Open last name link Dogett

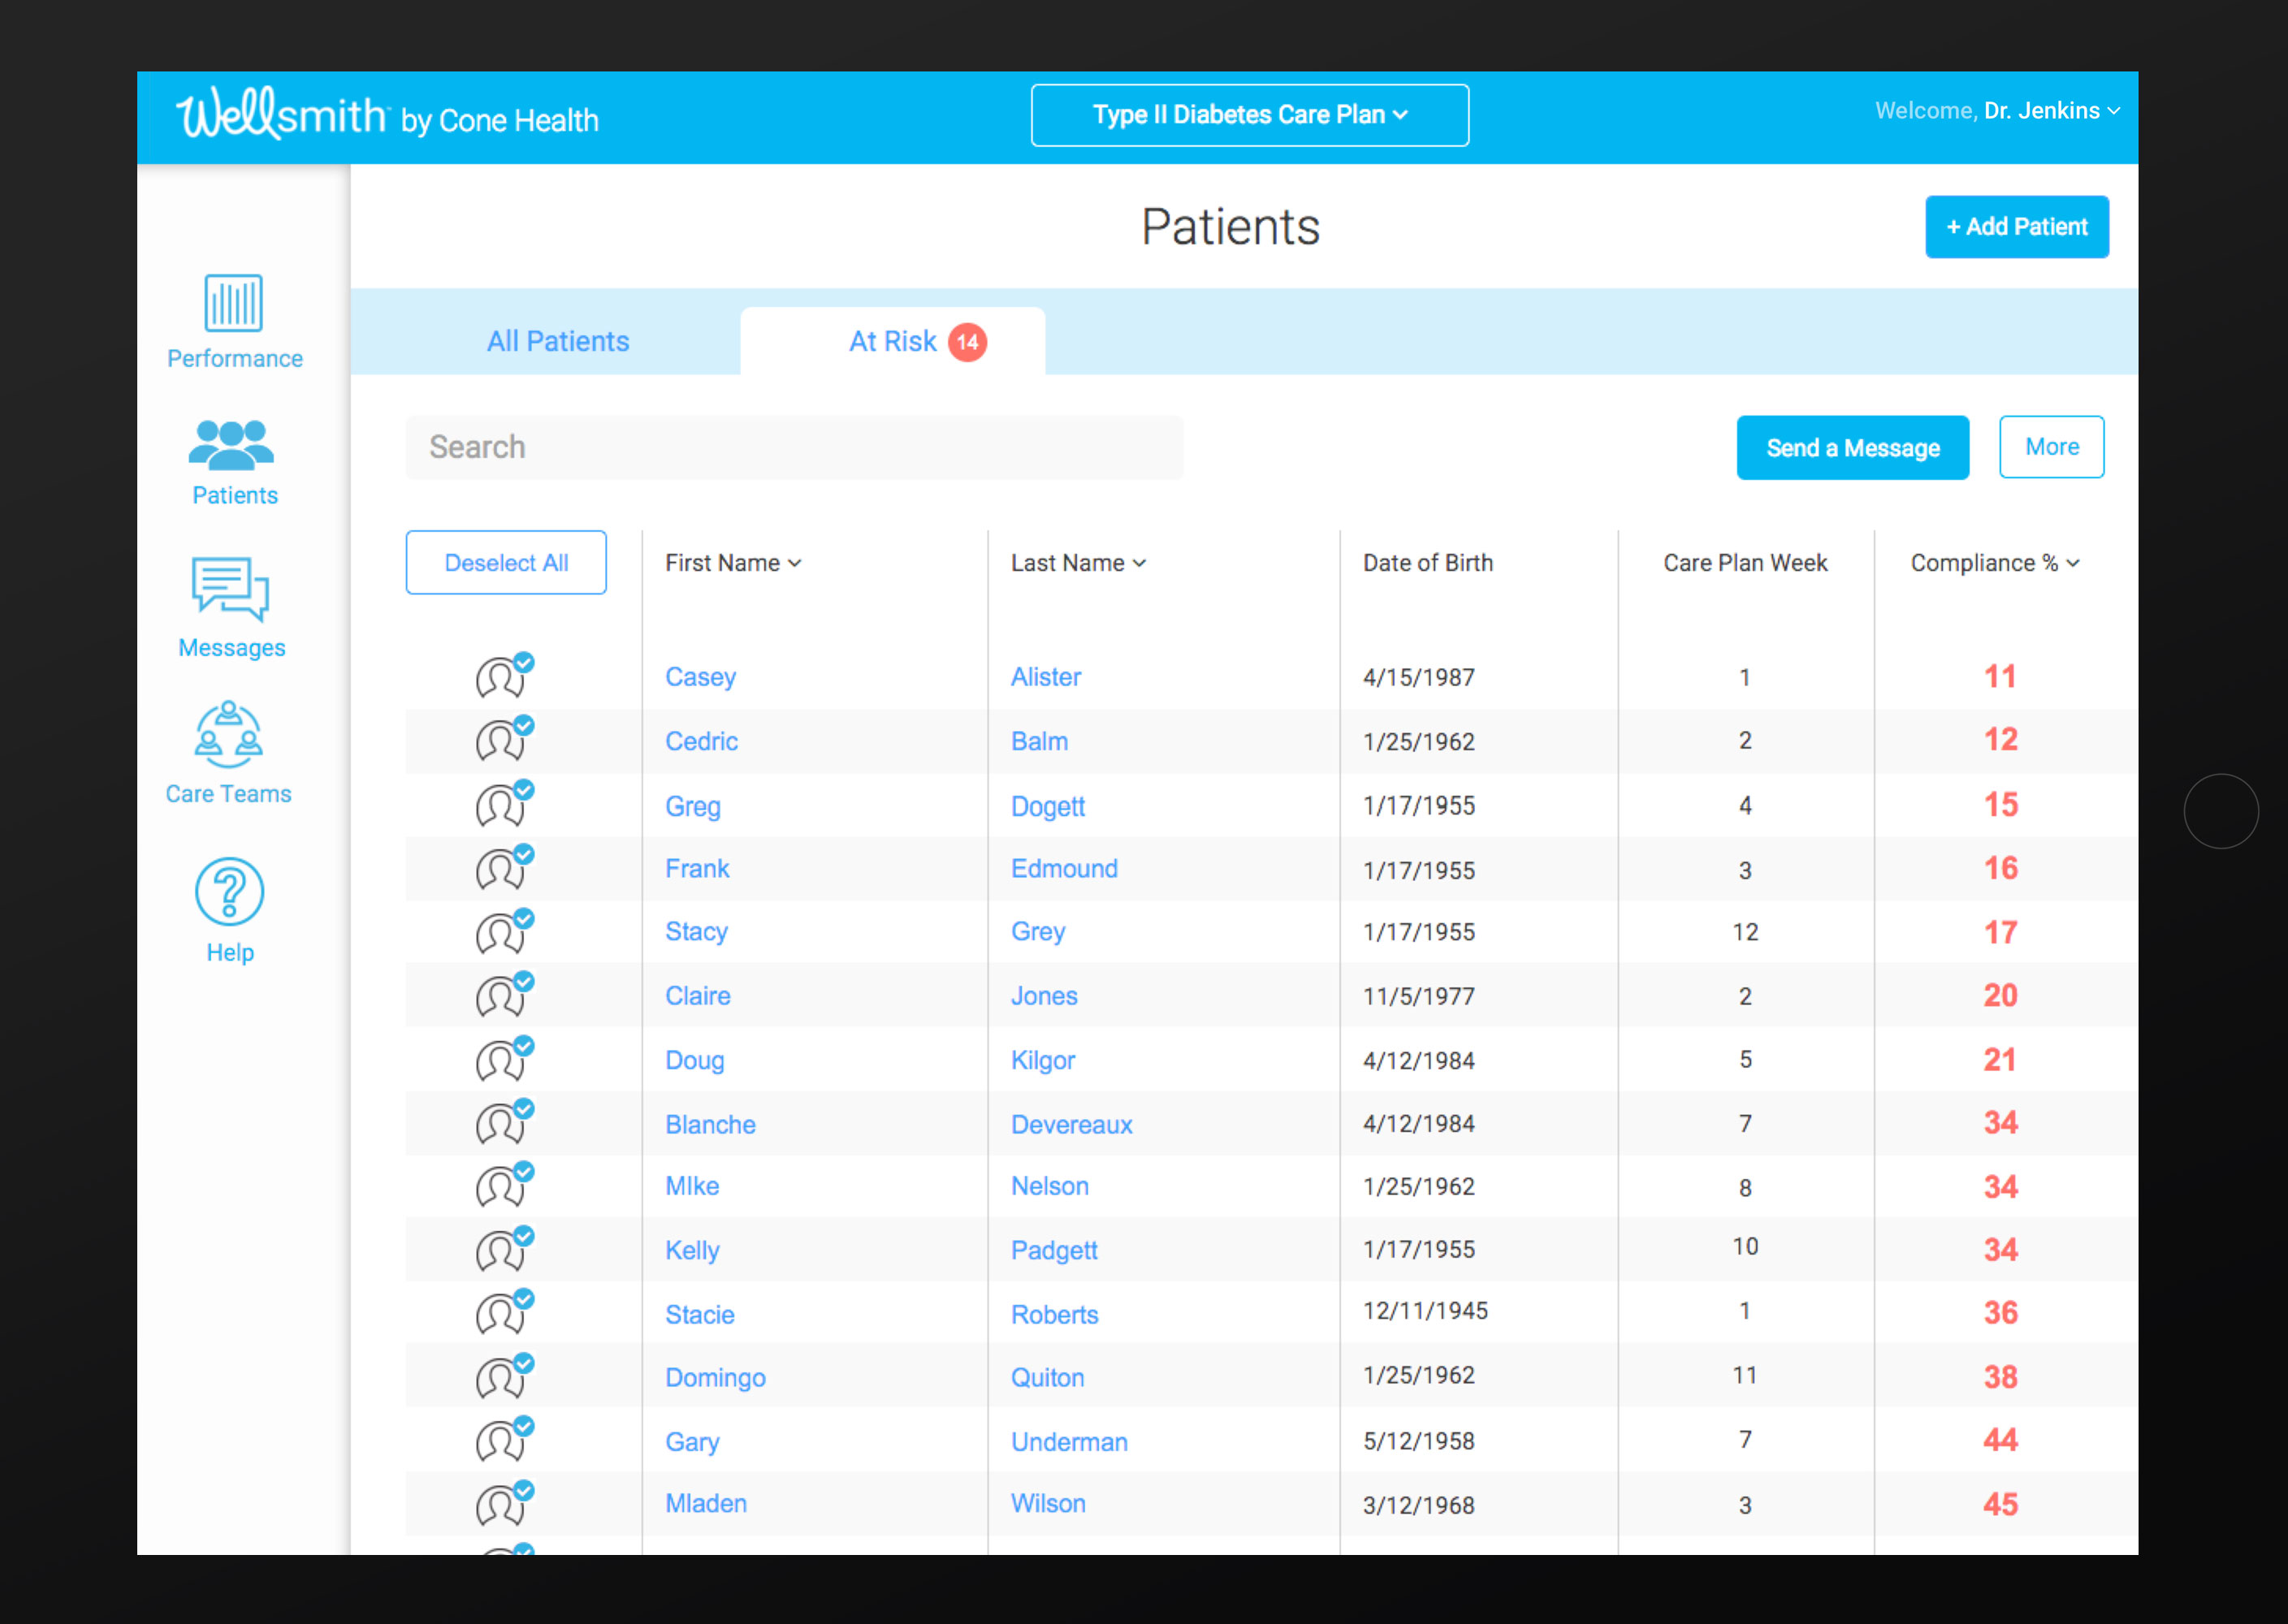[1047, 806]
